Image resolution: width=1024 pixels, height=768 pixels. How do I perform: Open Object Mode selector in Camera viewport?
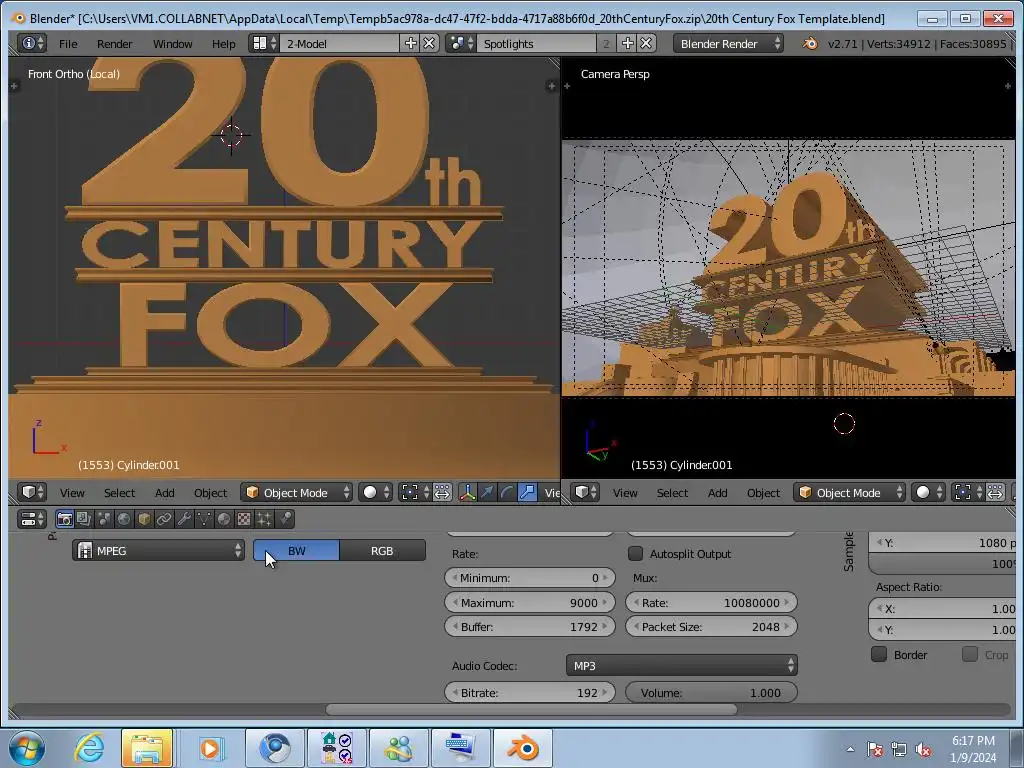point(850,492)
